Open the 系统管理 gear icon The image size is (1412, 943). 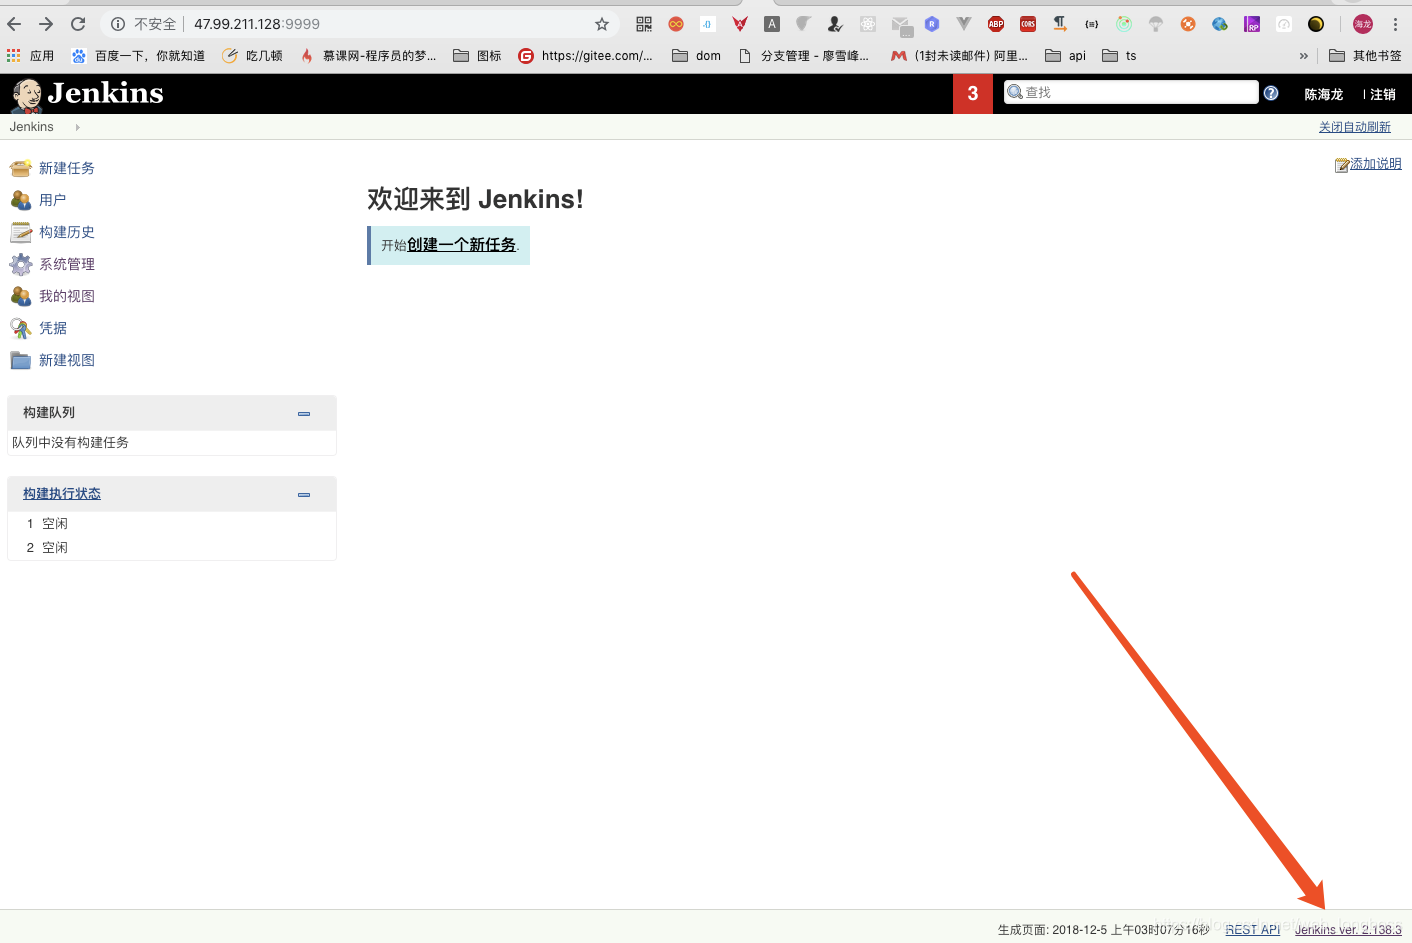[x=21, y=264]
